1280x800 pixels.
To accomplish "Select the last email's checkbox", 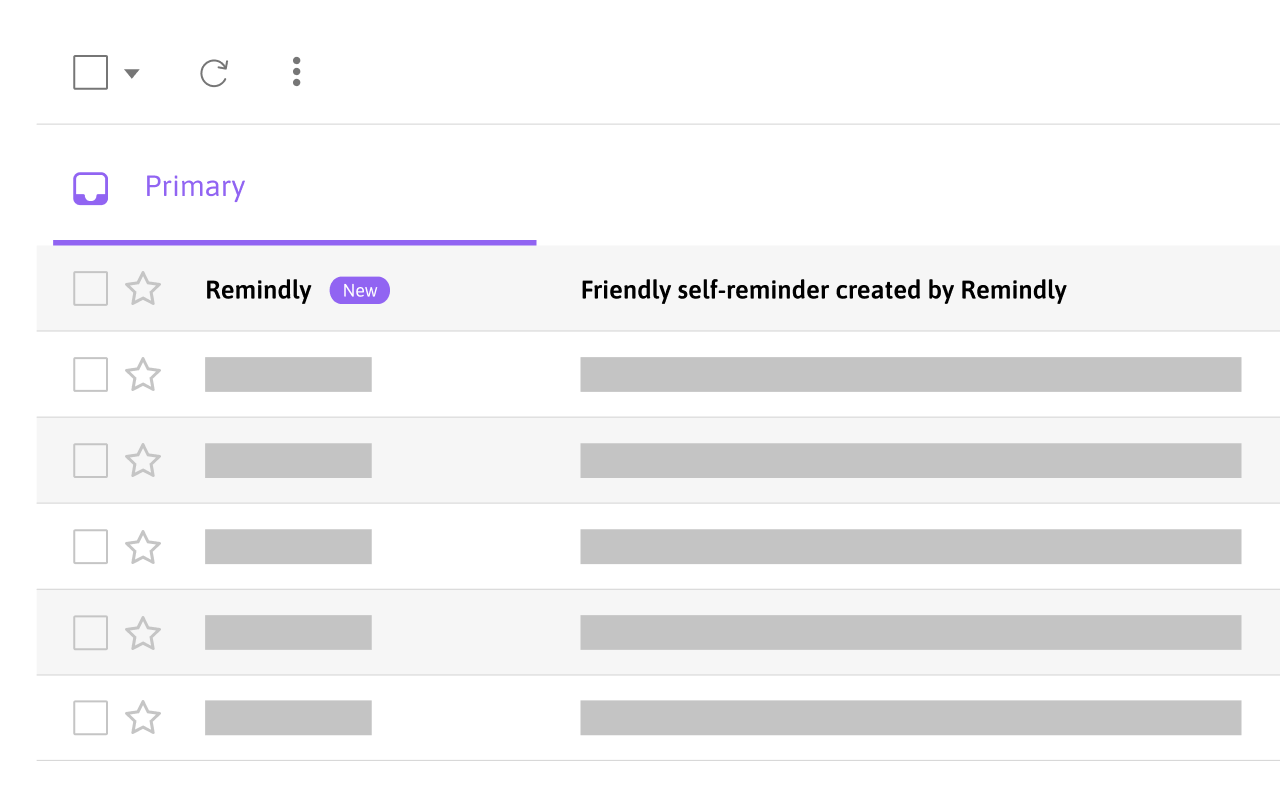I will 90,717.
